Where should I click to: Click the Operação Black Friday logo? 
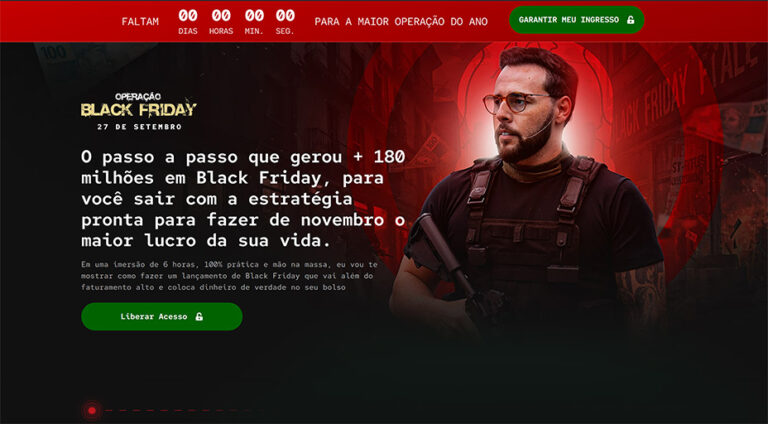point(139,111)
